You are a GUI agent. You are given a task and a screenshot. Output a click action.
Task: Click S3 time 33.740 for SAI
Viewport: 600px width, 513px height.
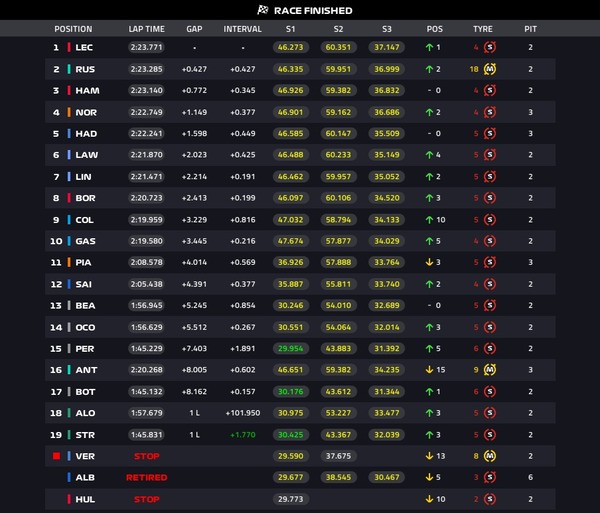387,284
